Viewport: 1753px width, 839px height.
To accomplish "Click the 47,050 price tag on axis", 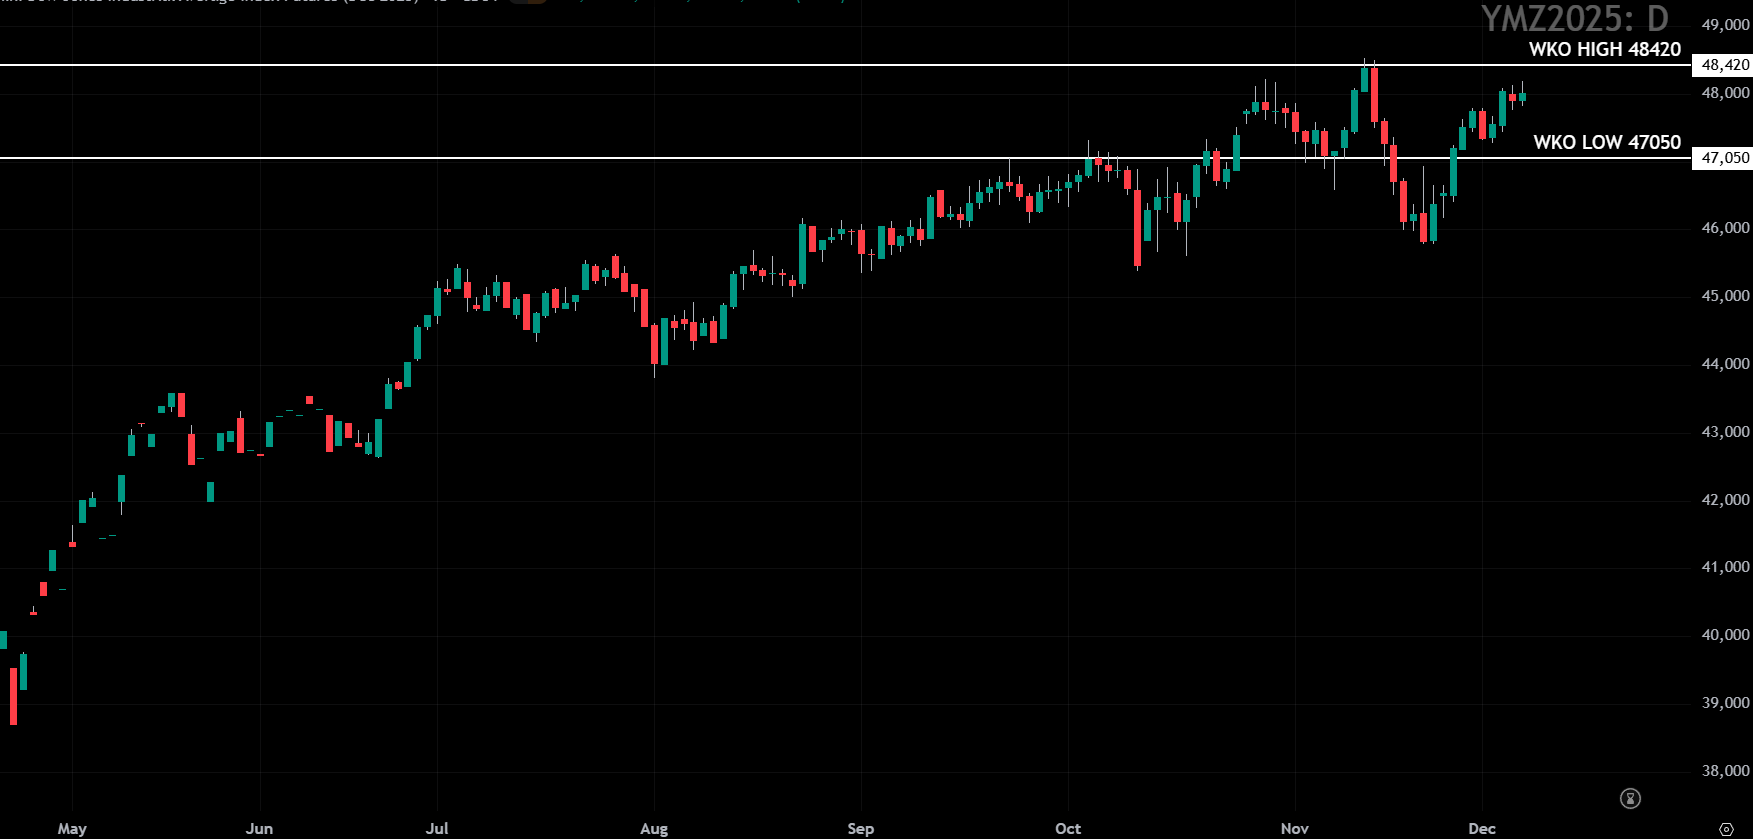I will (1724, 158).
